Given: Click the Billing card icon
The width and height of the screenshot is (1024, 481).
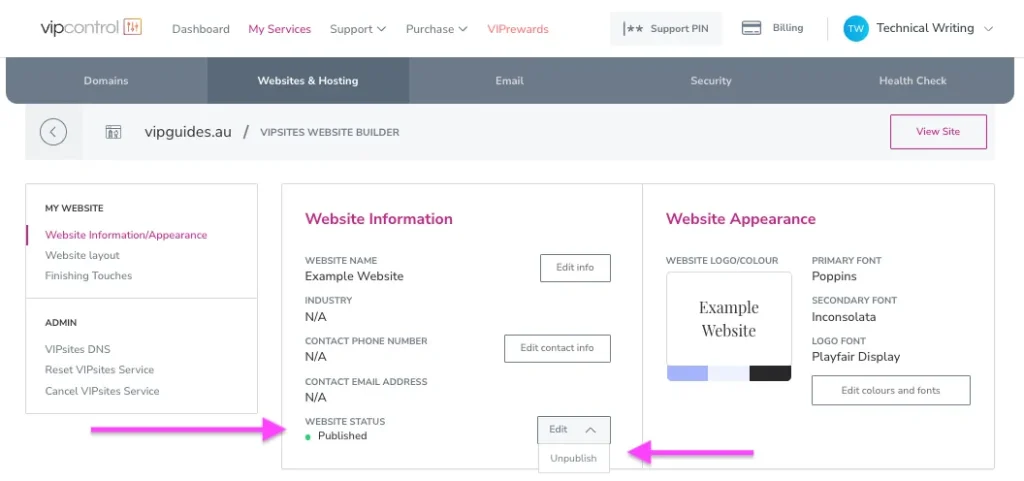Looking at the screenshot, I should tap(752, 28).
